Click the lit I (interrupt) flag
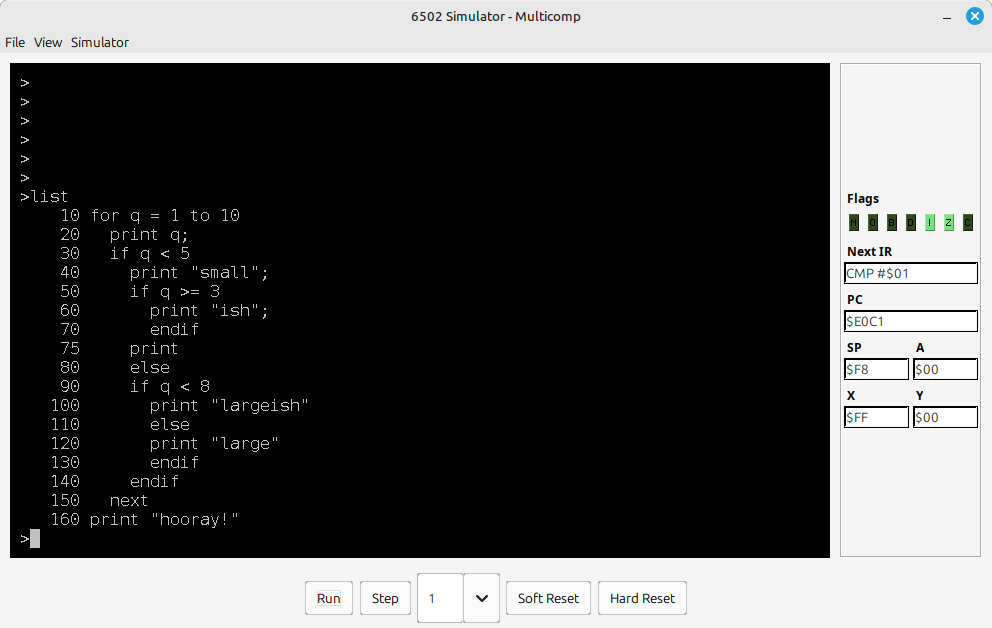 930,223
